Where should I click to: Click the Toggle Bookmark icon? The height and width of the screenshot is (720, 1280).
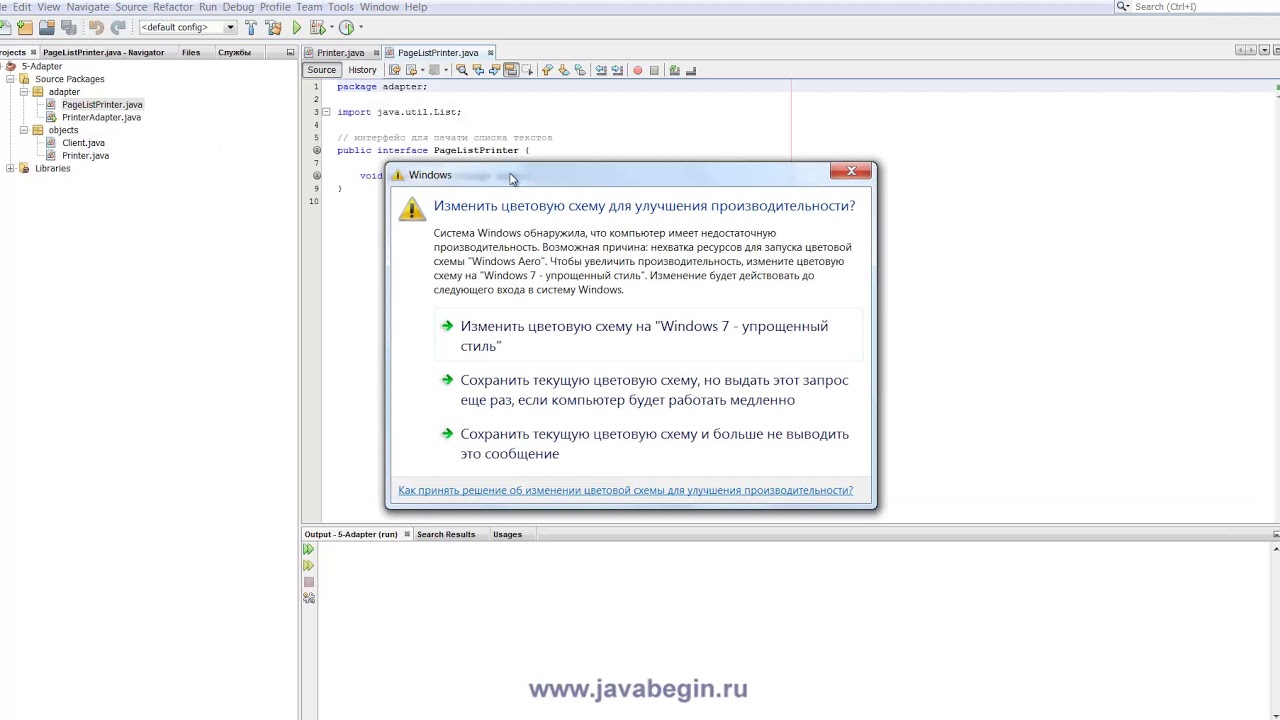click(580, 70)
